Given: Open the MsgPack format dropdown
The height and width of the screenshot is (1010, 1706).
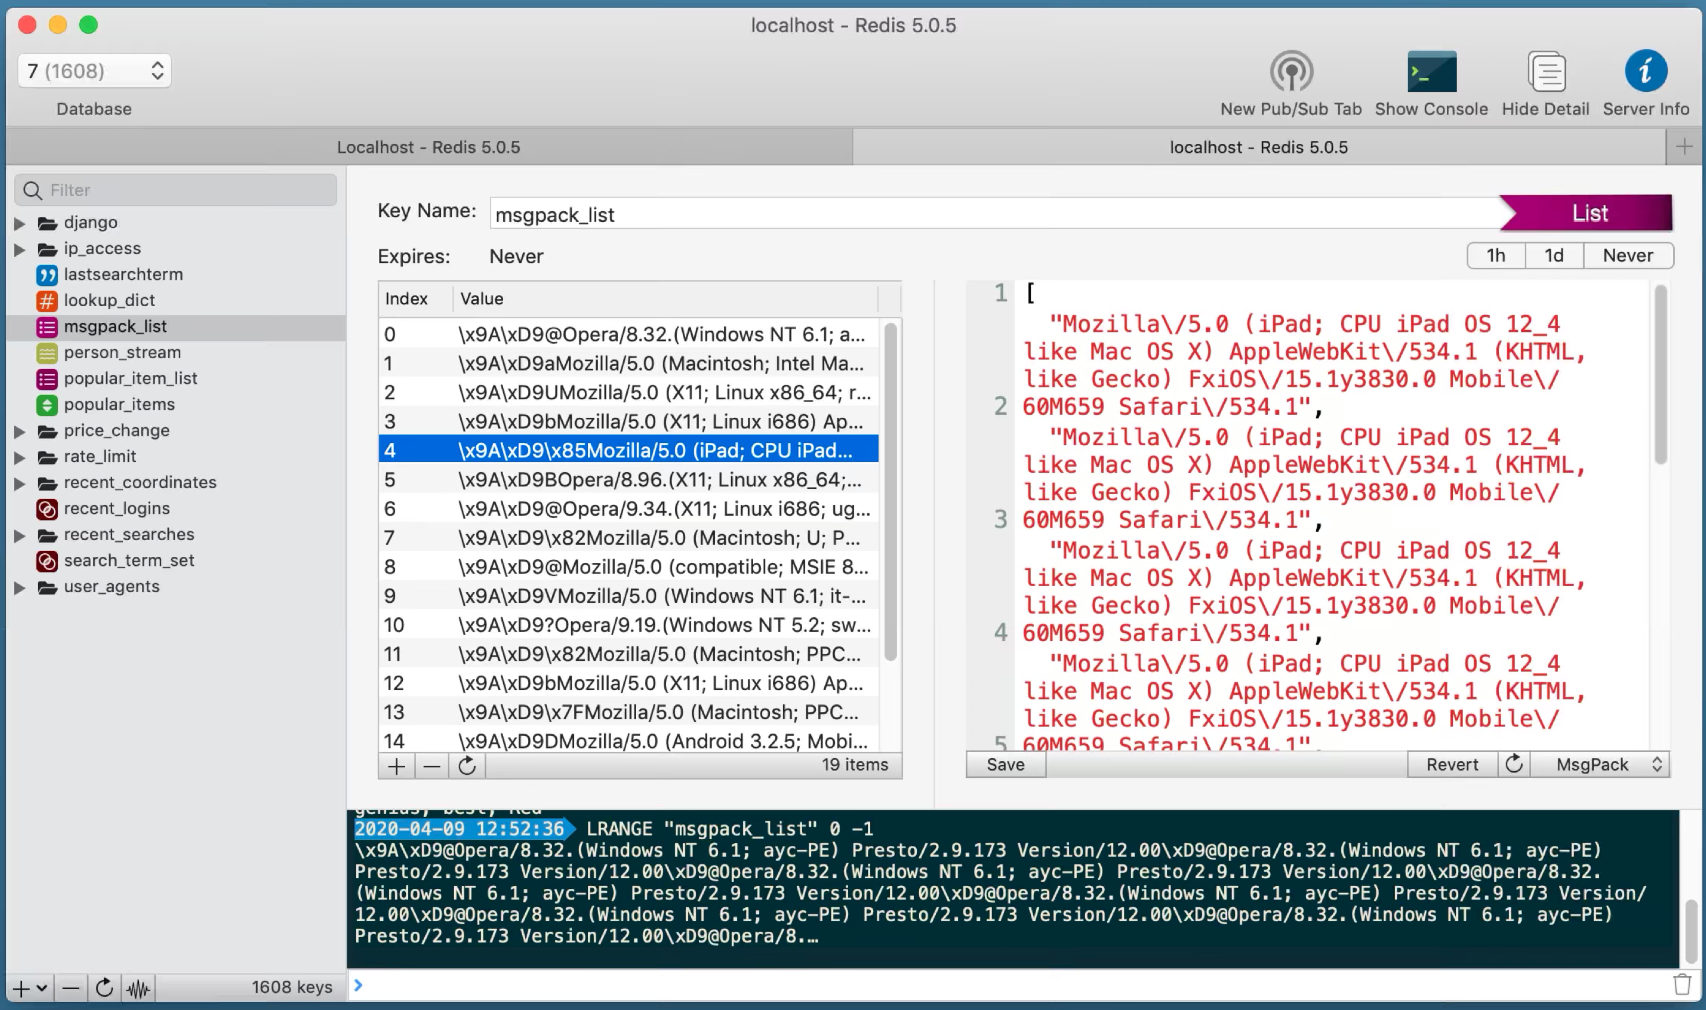Looking at the screenshot, I should tap(1600, 764).
